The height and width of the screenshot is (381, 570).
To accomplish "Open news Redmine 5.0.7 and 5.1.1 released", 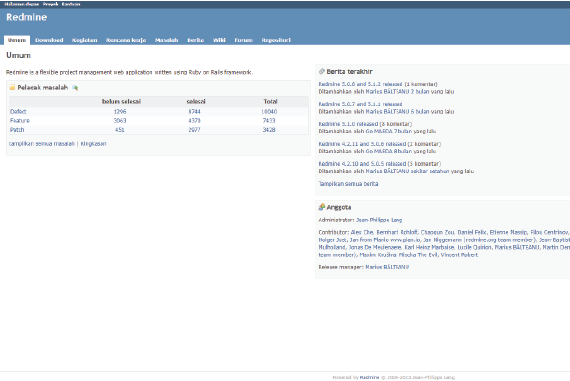I will pyautogui.click(x=361, y=104).
